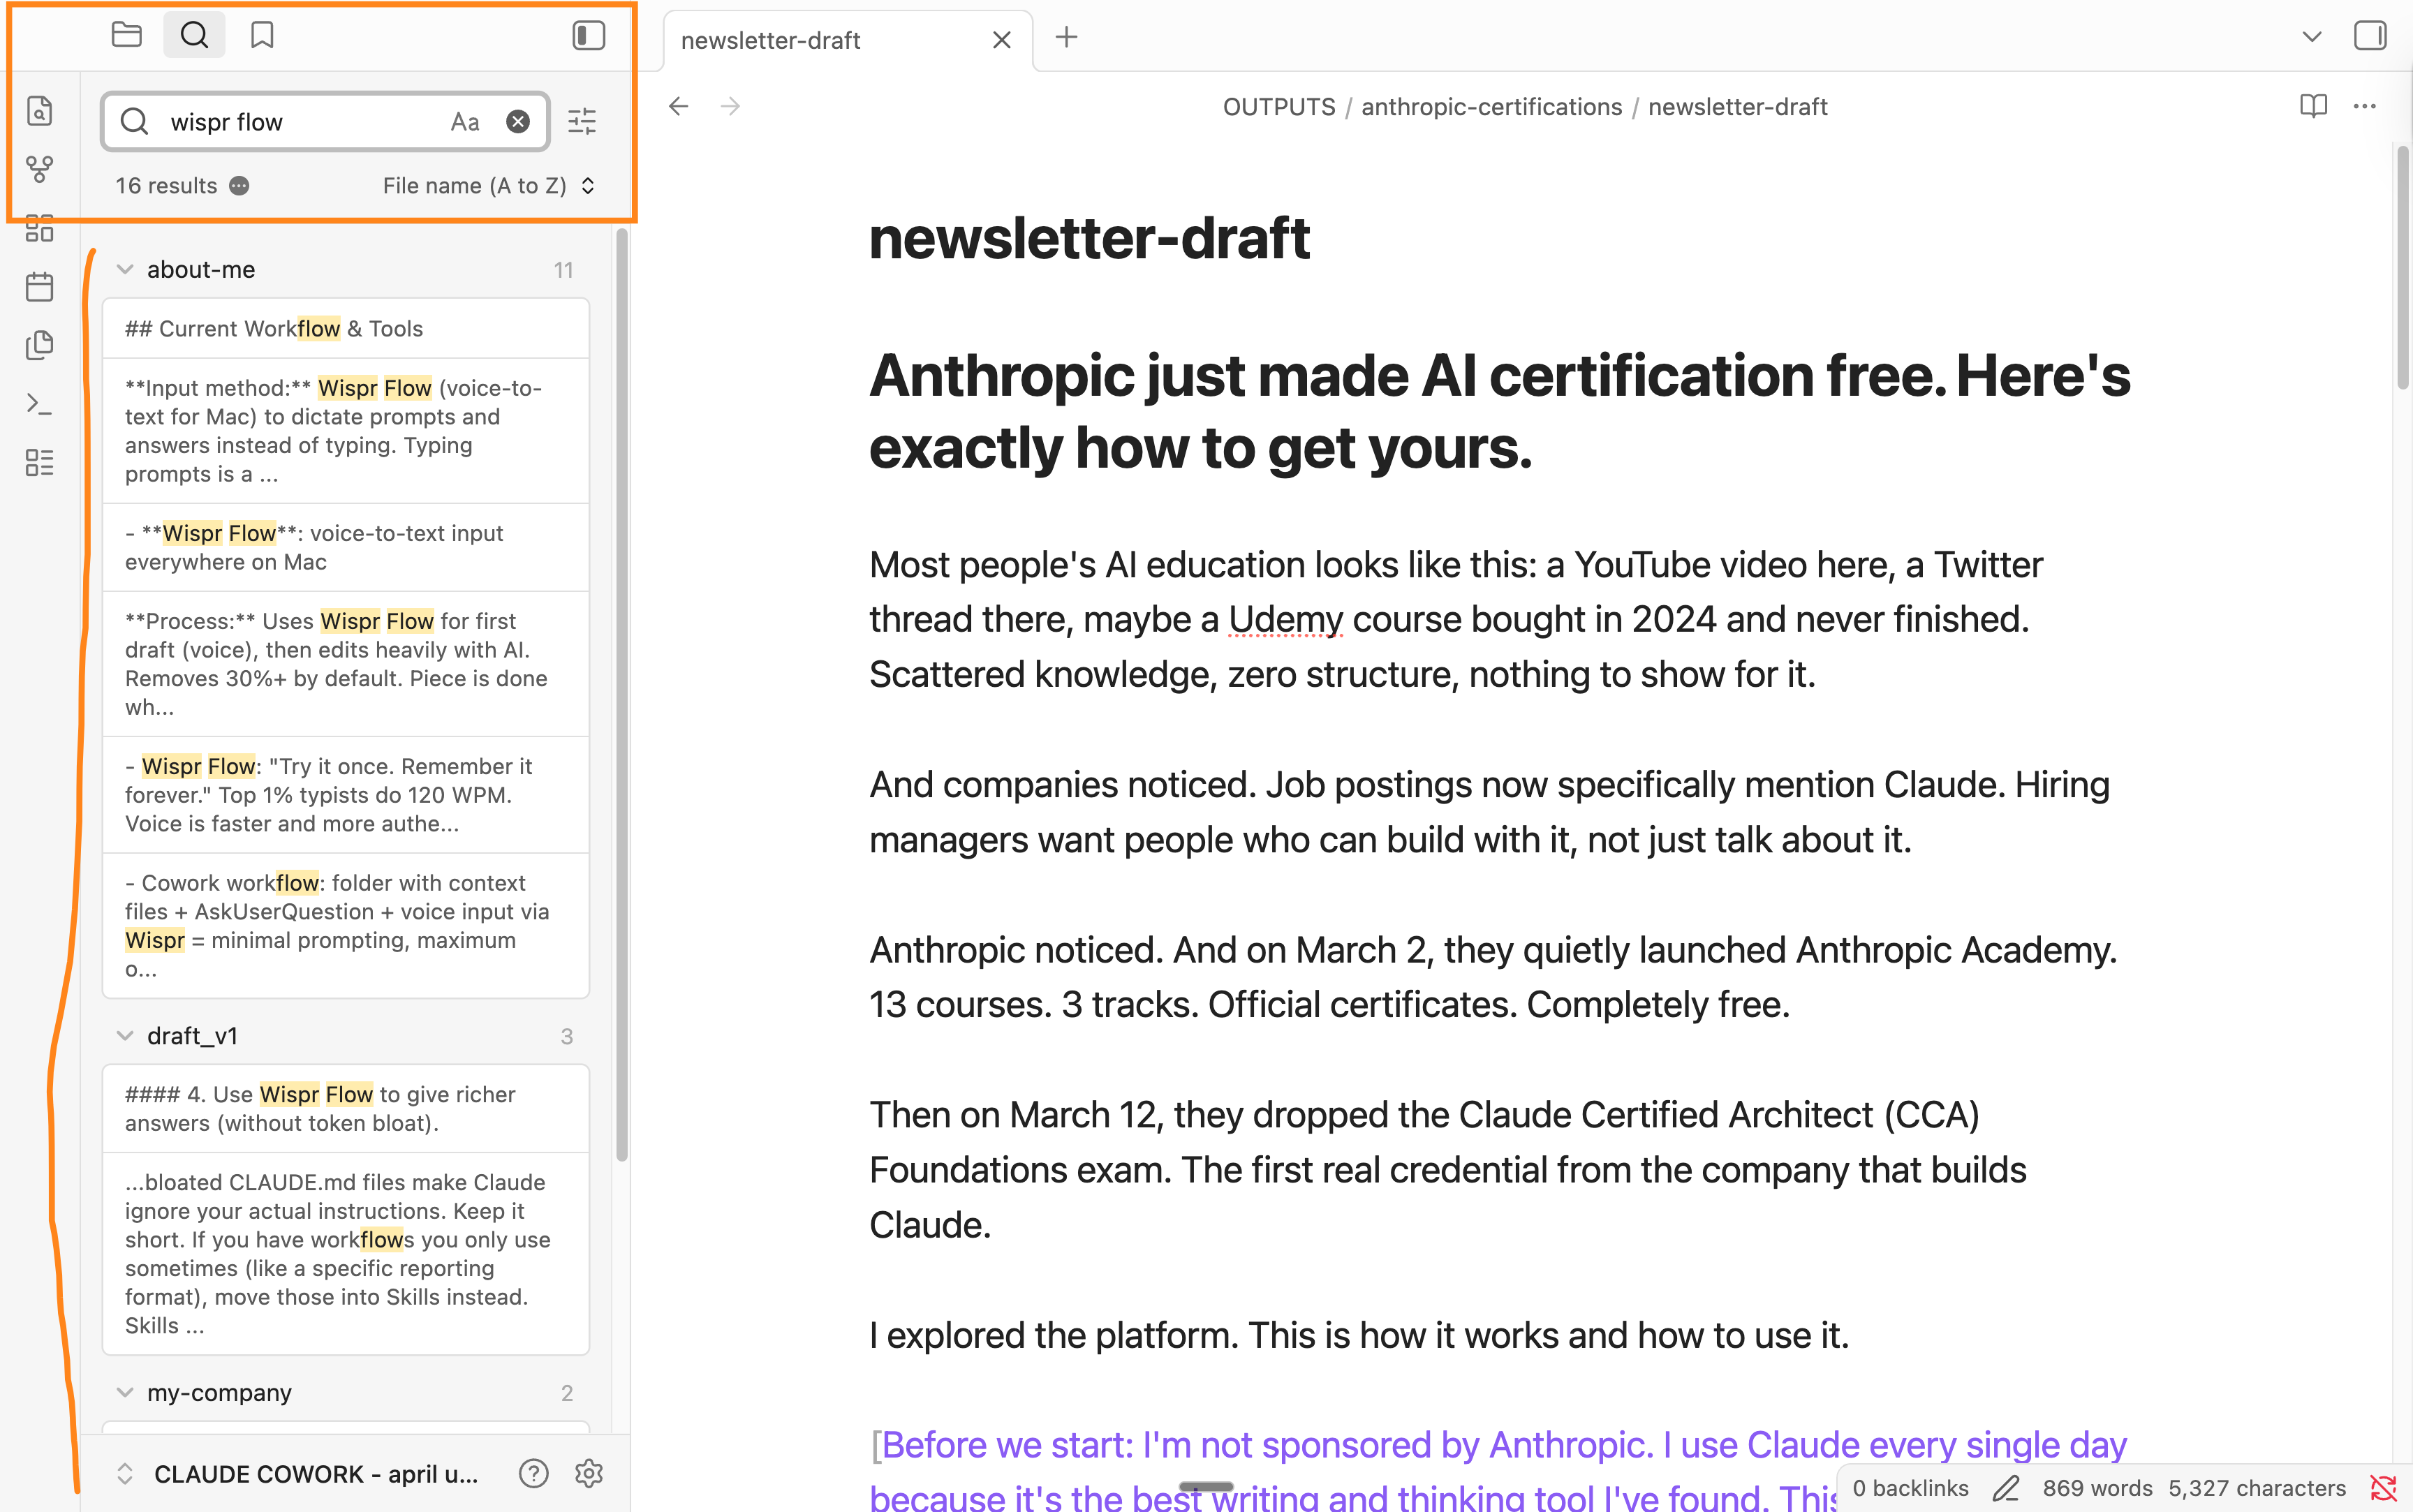The height and width of the screenshot is (1512, 2413).
Task: Open the file explorer folder icon
Action: (126, 36)
